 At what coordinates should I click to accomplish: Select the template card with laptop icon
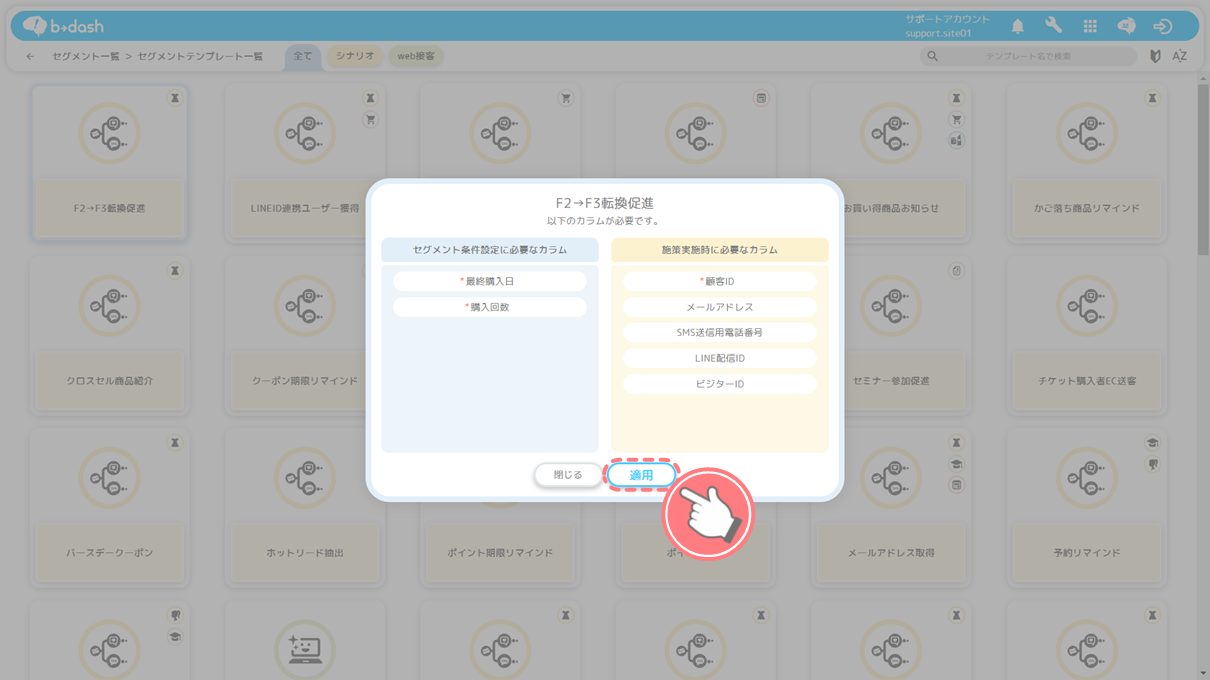pyautogui.click(x=304, y=641)
